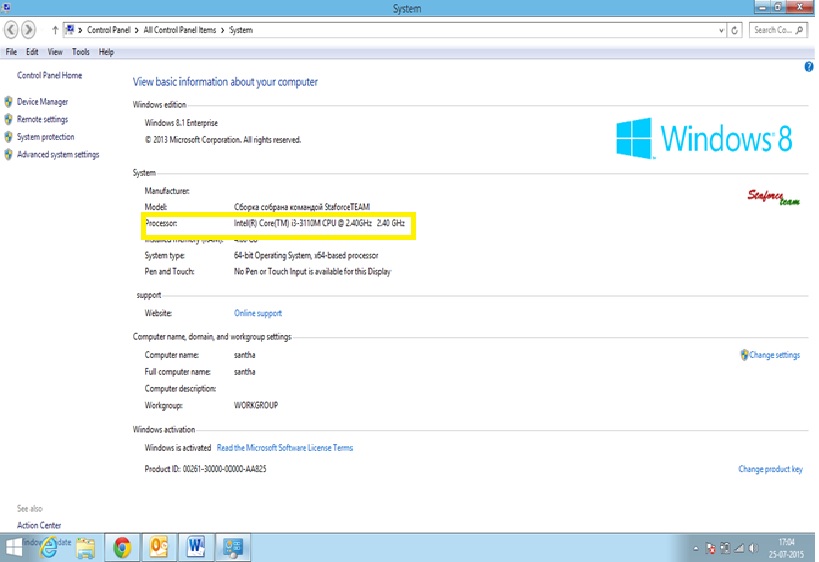Image resolution: width=819 pixels, height=562 pixels.
Task: Open the Tools menu
Action: (80, 52)
